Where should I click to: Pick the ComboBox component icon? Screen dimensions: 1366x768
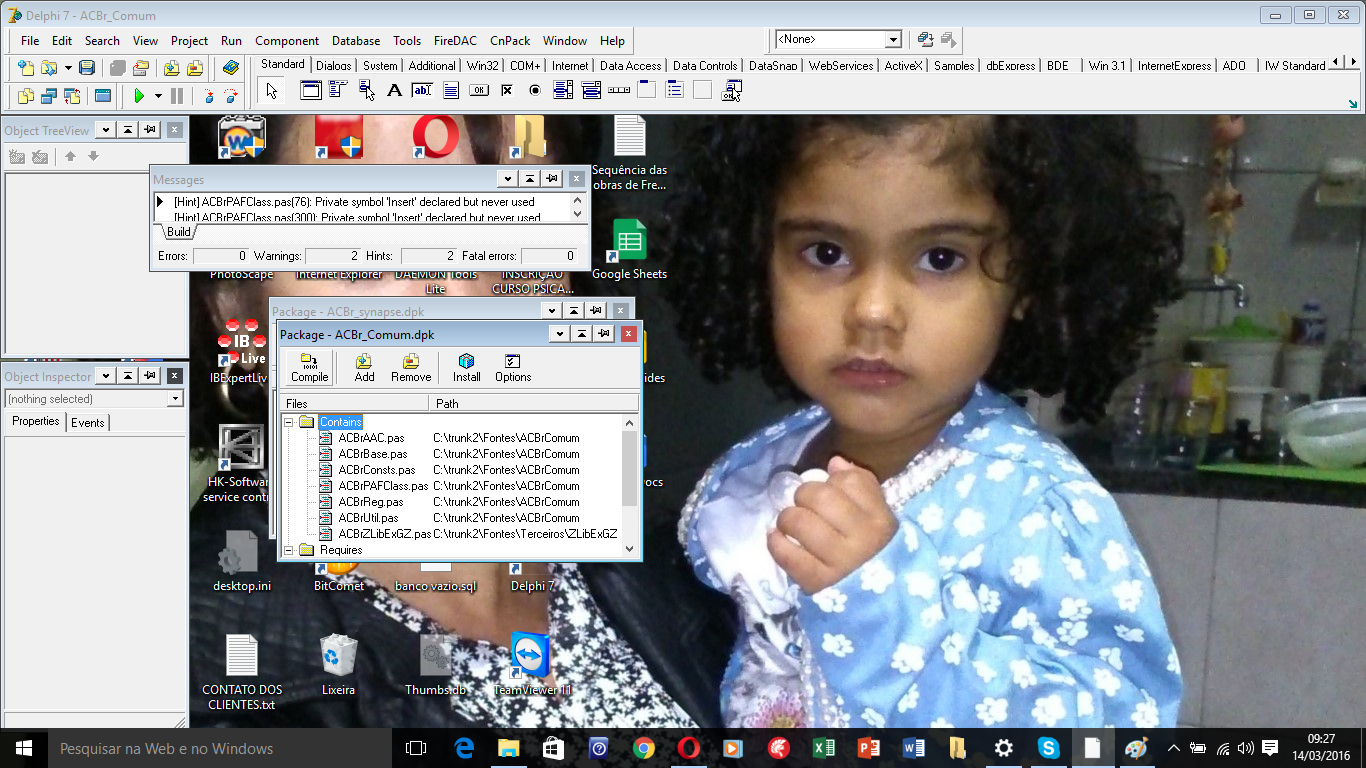(591, 91)
